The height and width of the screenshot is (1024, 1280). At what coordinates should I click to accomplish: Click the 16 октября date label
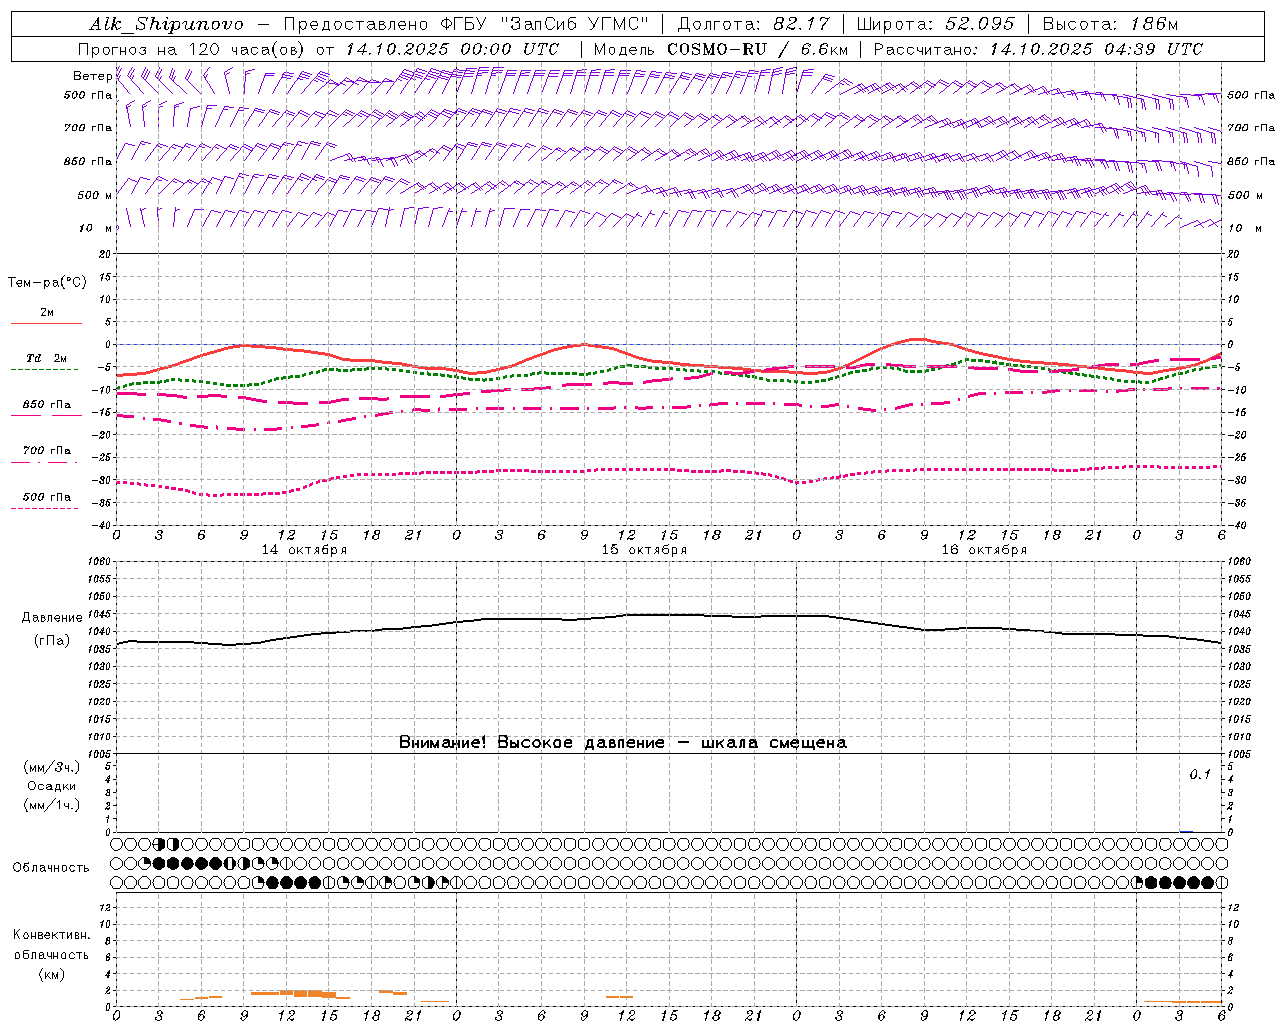(984, 550)
